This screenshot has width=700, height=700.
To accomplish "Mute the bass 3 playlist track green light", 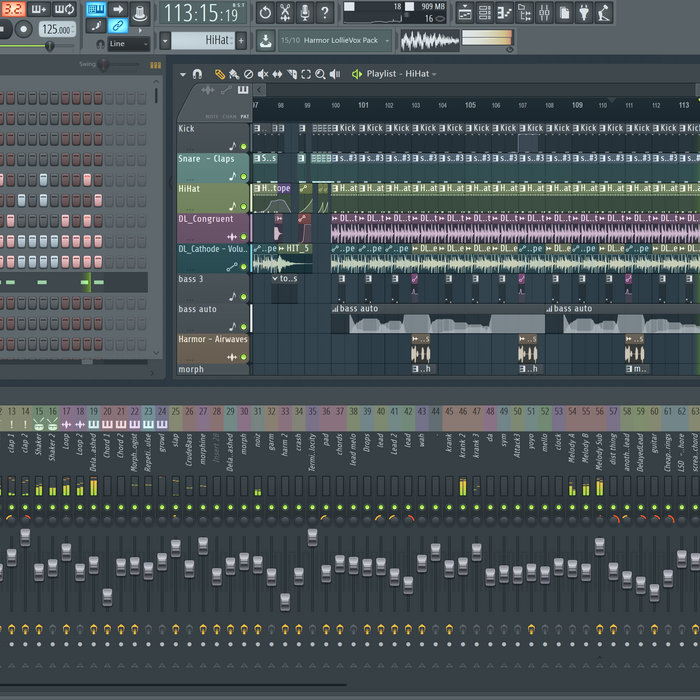I will pos(244,296).
